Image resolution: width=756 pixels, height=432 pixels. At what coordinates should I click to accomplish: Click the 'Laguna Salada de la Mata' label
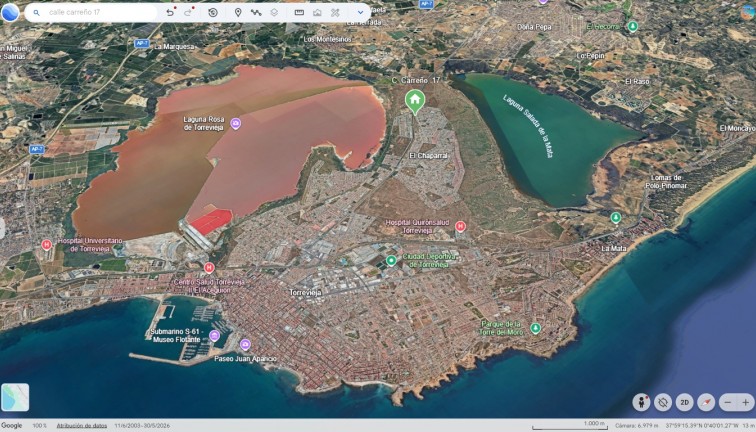pyautogui.click(x=528, y=125)
